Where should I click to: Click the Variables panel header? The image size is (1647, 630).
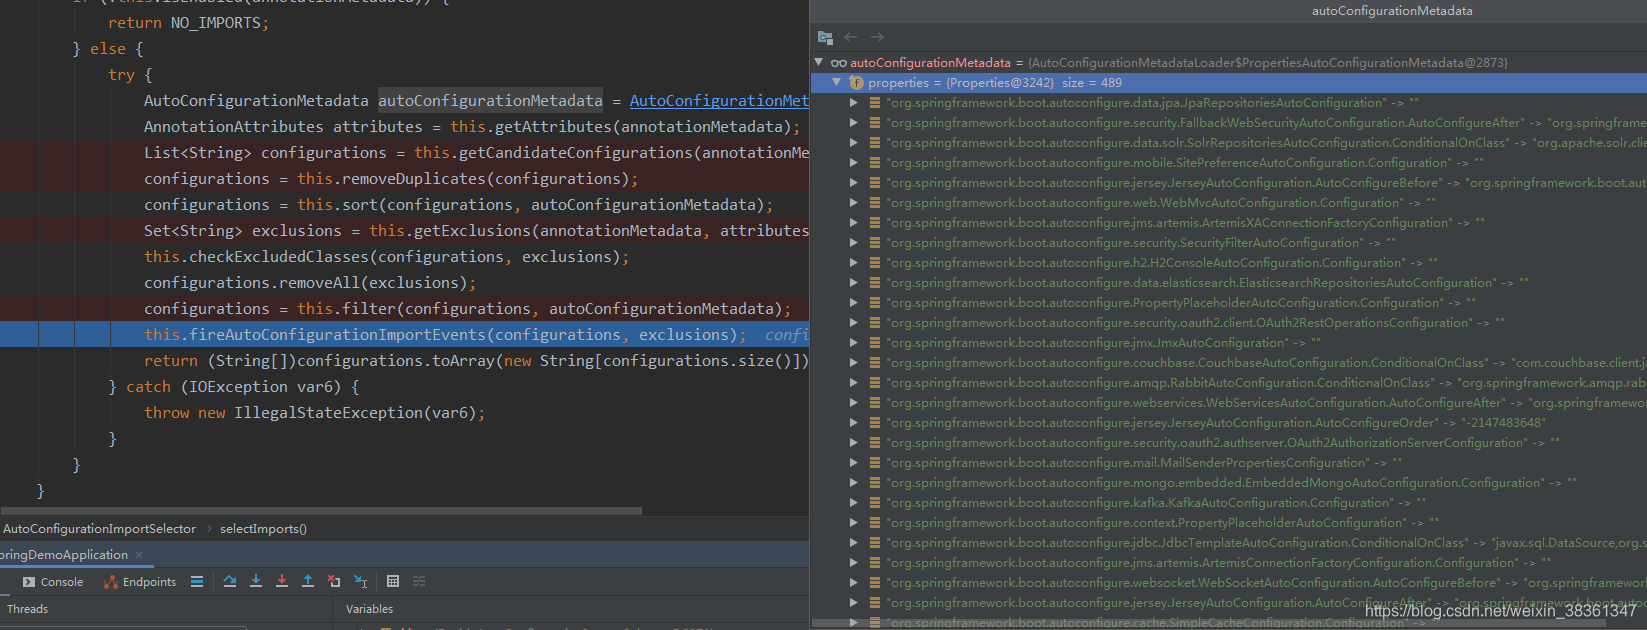coord(369,609)
